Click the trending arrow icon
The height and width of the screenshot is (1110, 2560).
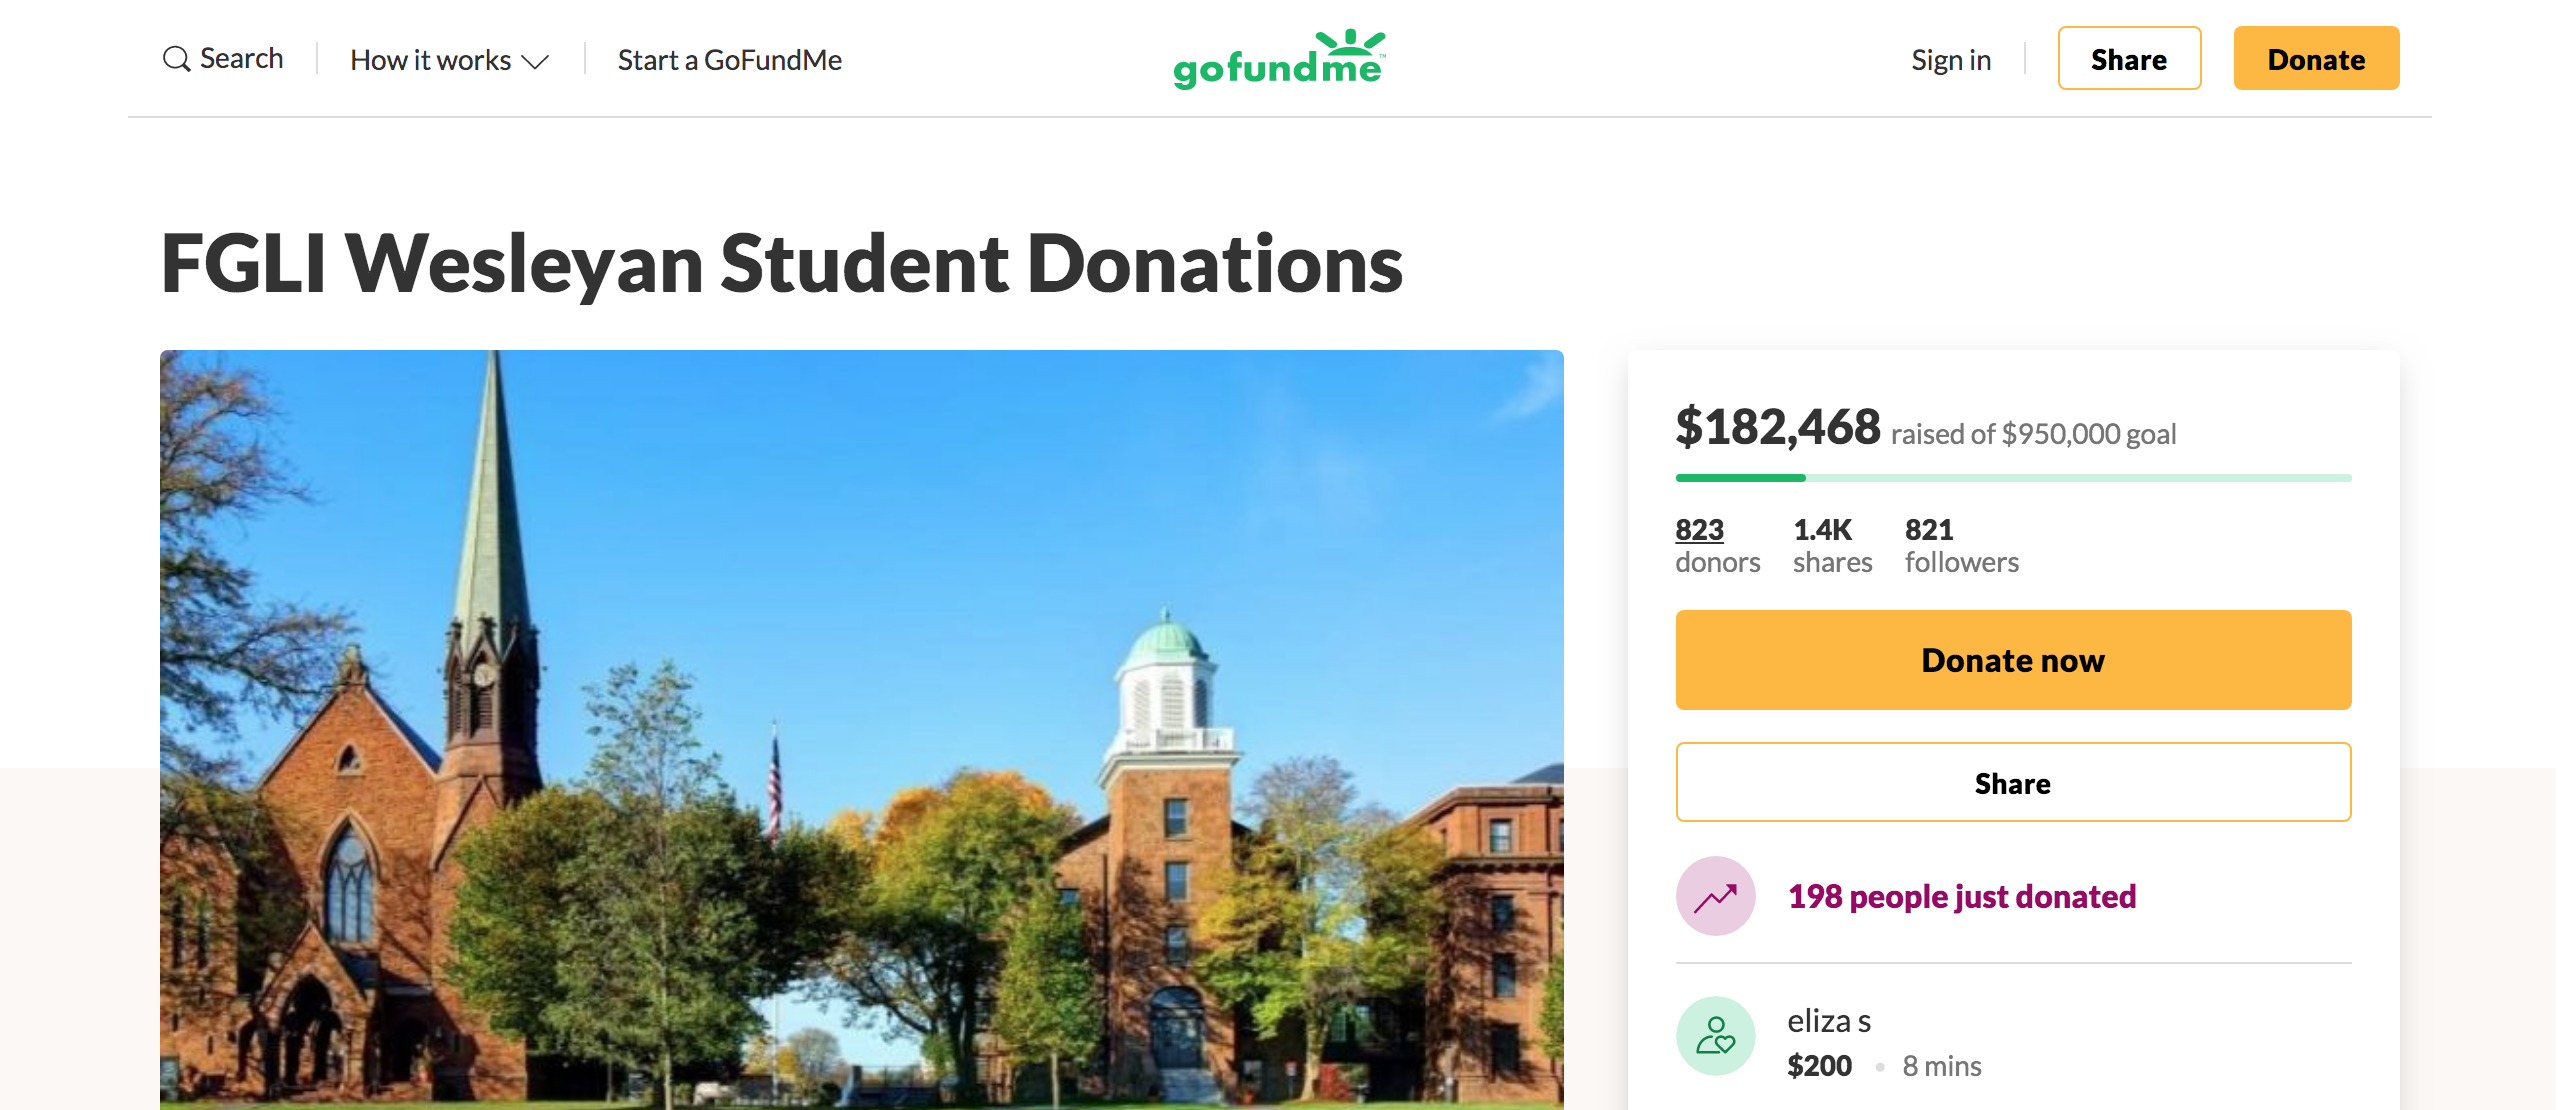click(1715, 897)
